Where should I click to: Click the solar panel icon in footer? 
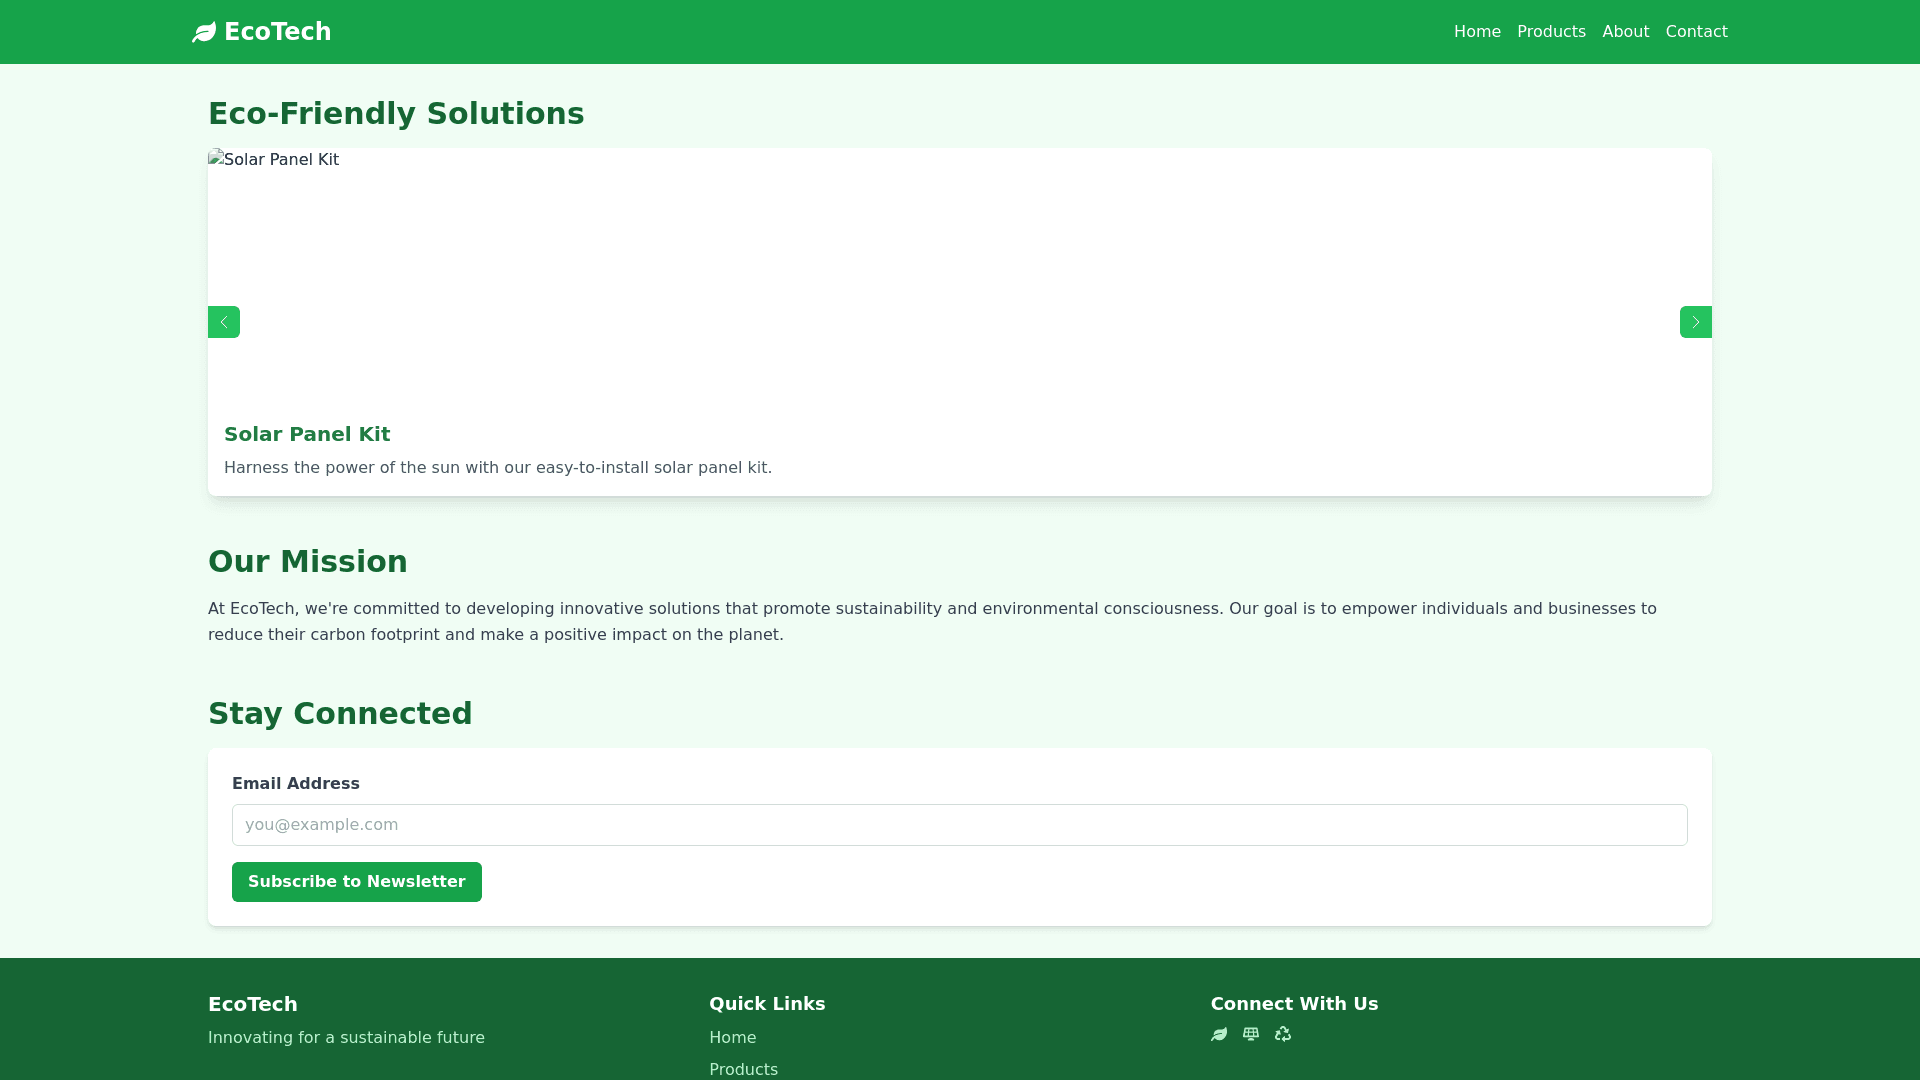[1250, 1034]
